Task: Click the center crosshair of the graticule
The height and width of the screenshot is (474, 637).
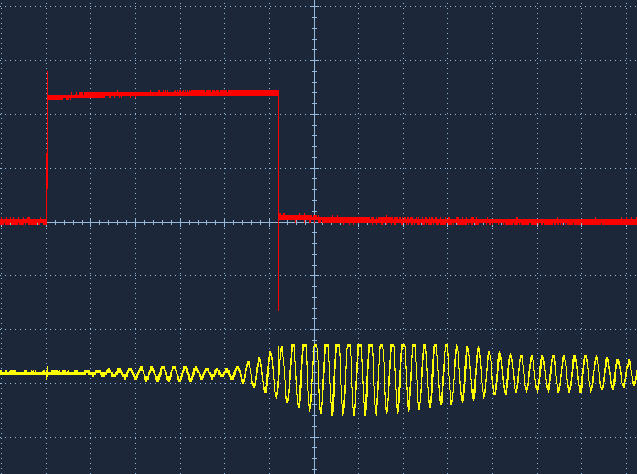Action: pyautogui.click(x=314, y=221)
